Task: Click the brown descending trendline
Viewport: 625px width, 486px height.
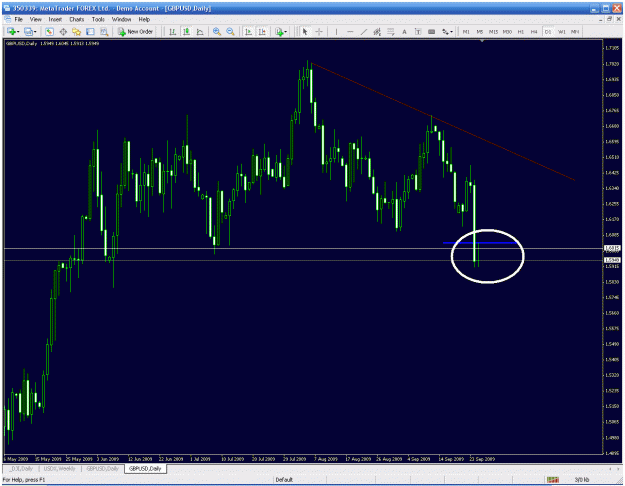Action: pos(442,121)
